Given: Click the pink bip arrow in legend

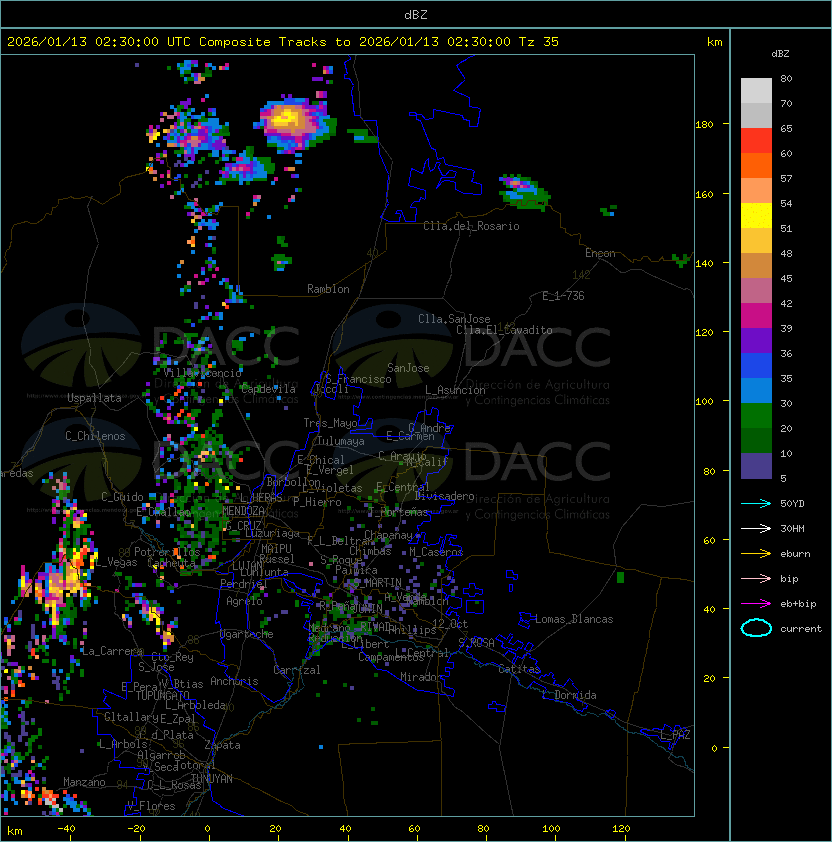Looking at the screenshot, I should (x=756, y=578).
